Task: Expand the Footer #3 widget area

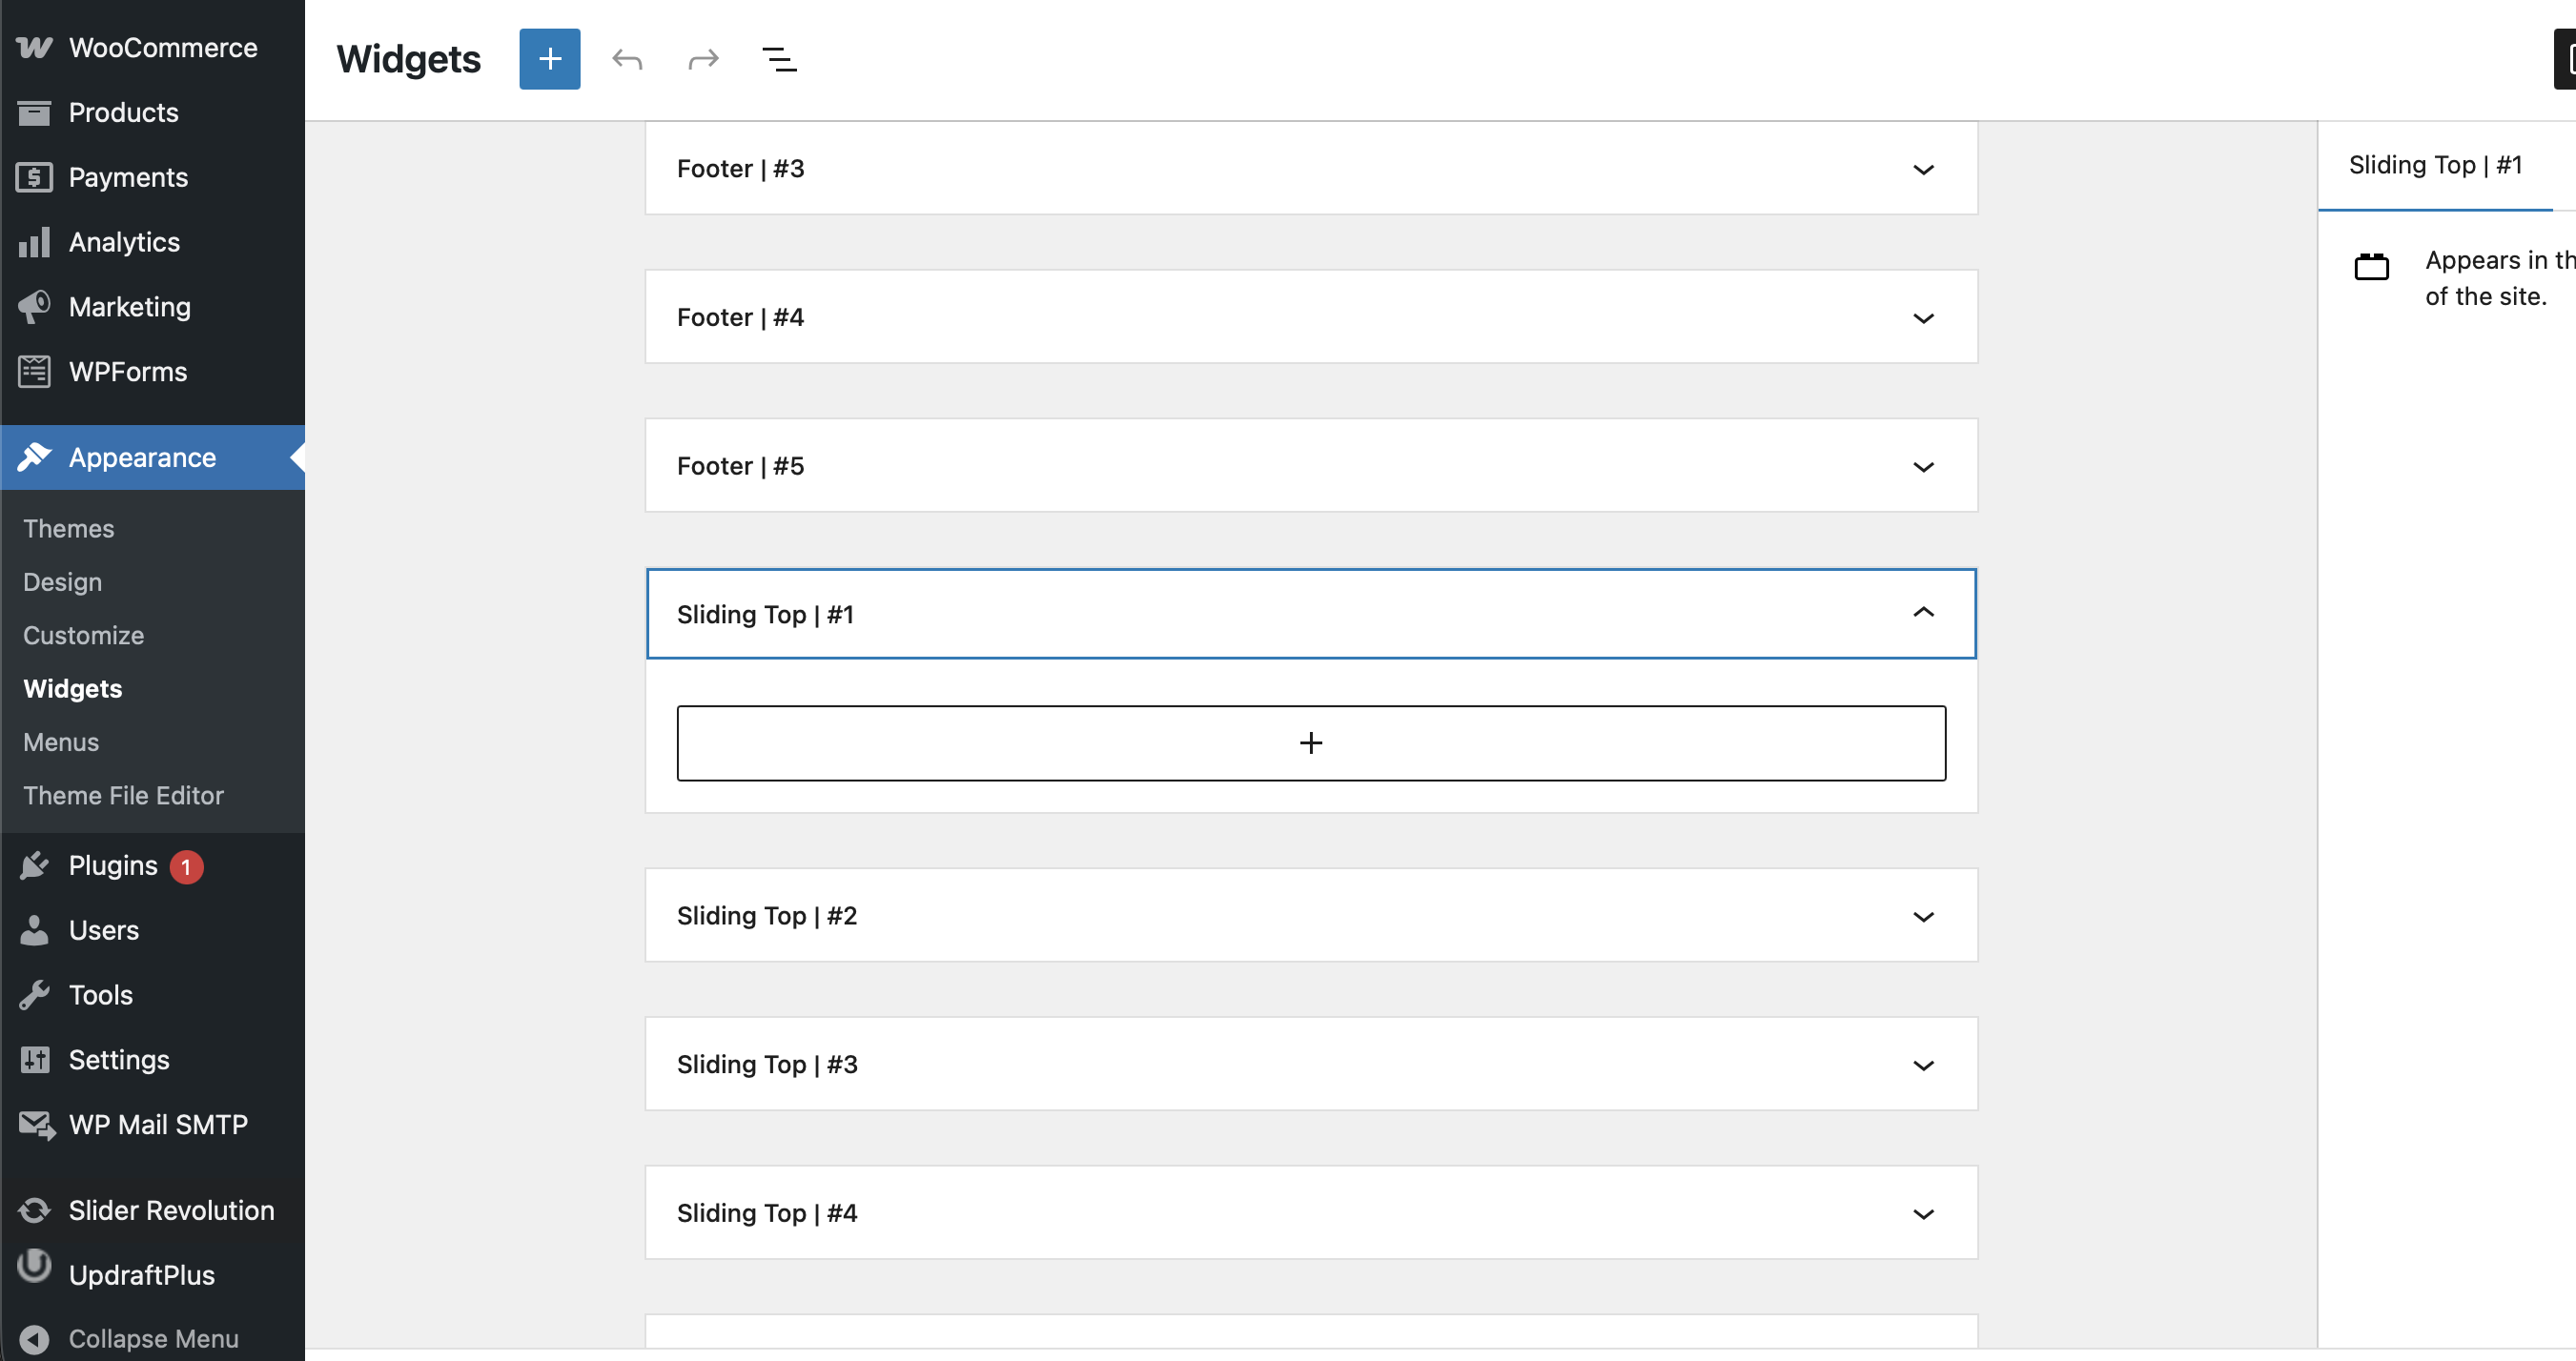Action: point(1922,169)
